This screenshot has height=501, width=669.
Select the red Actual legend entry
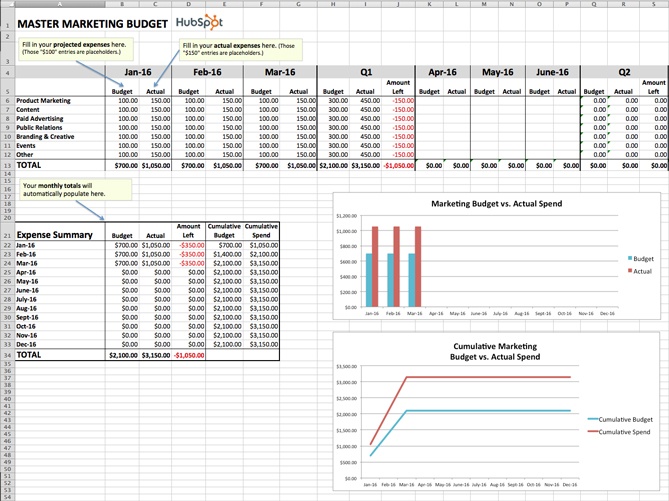tap(640, 271)
